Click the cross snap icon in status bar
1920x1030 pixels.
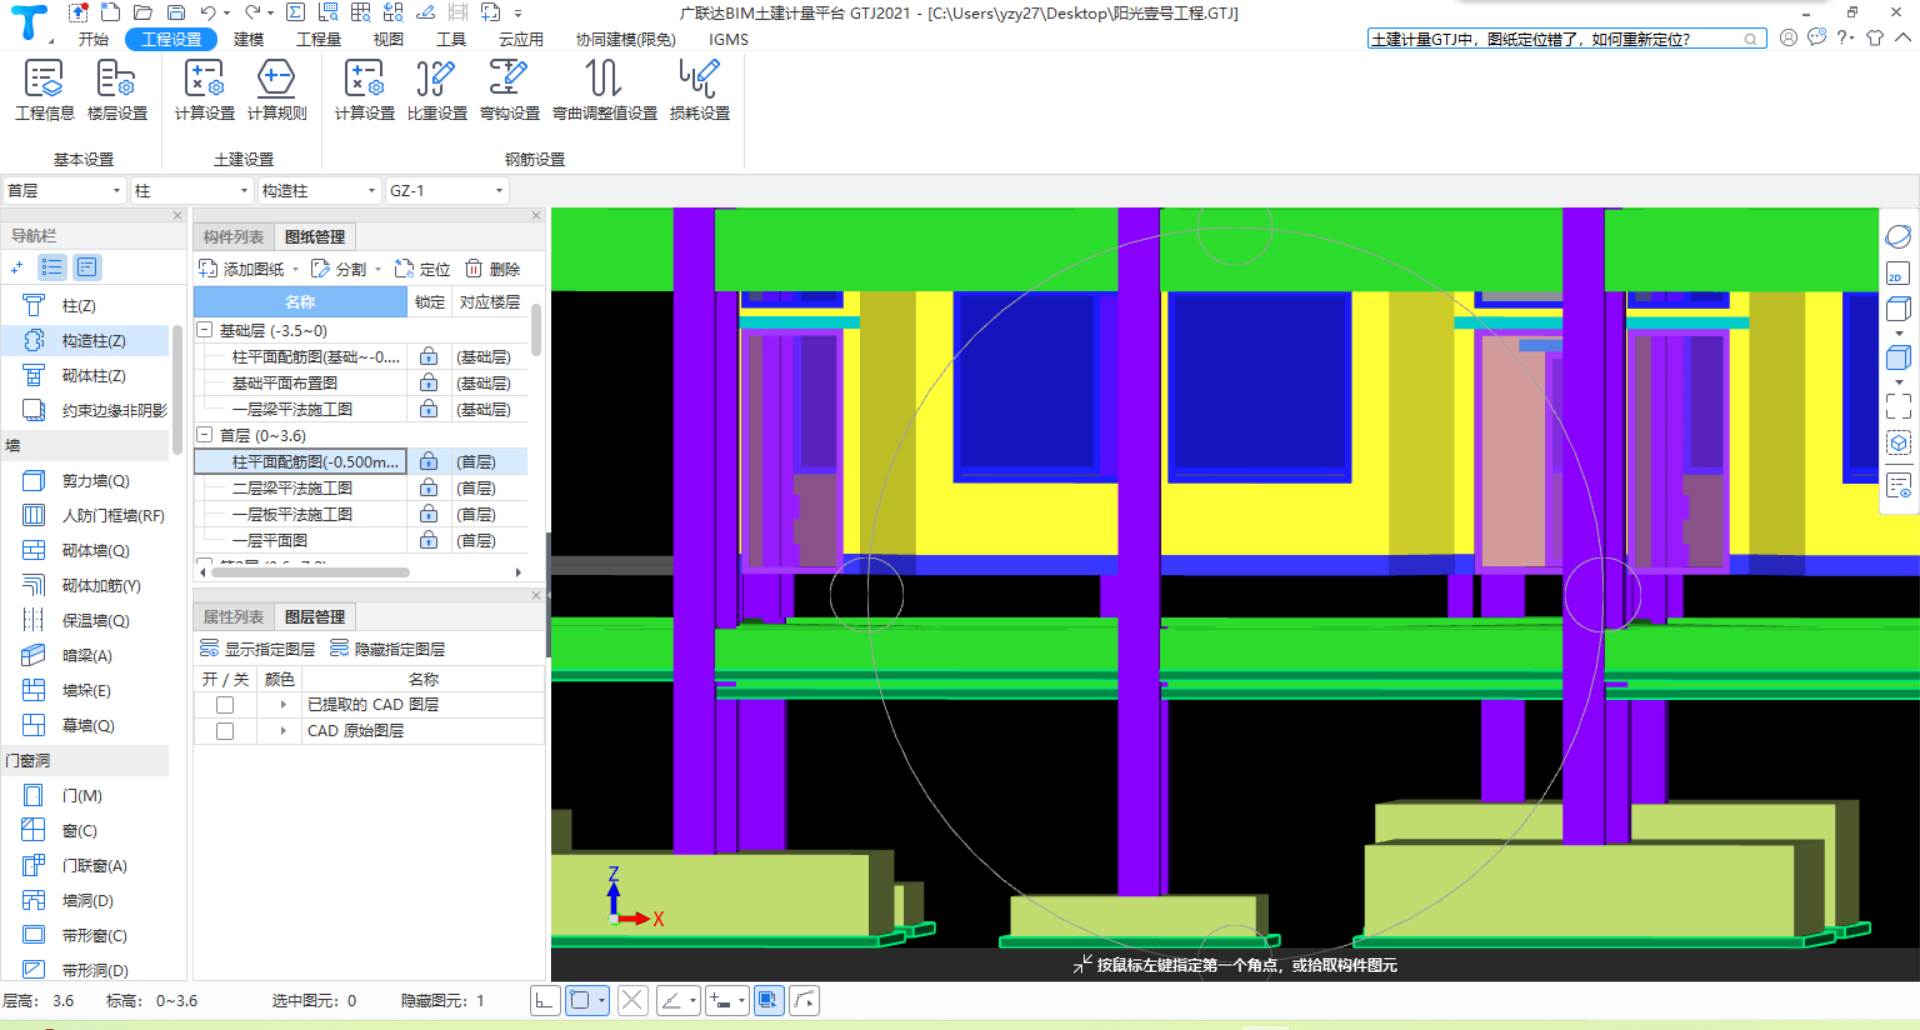632,1000
